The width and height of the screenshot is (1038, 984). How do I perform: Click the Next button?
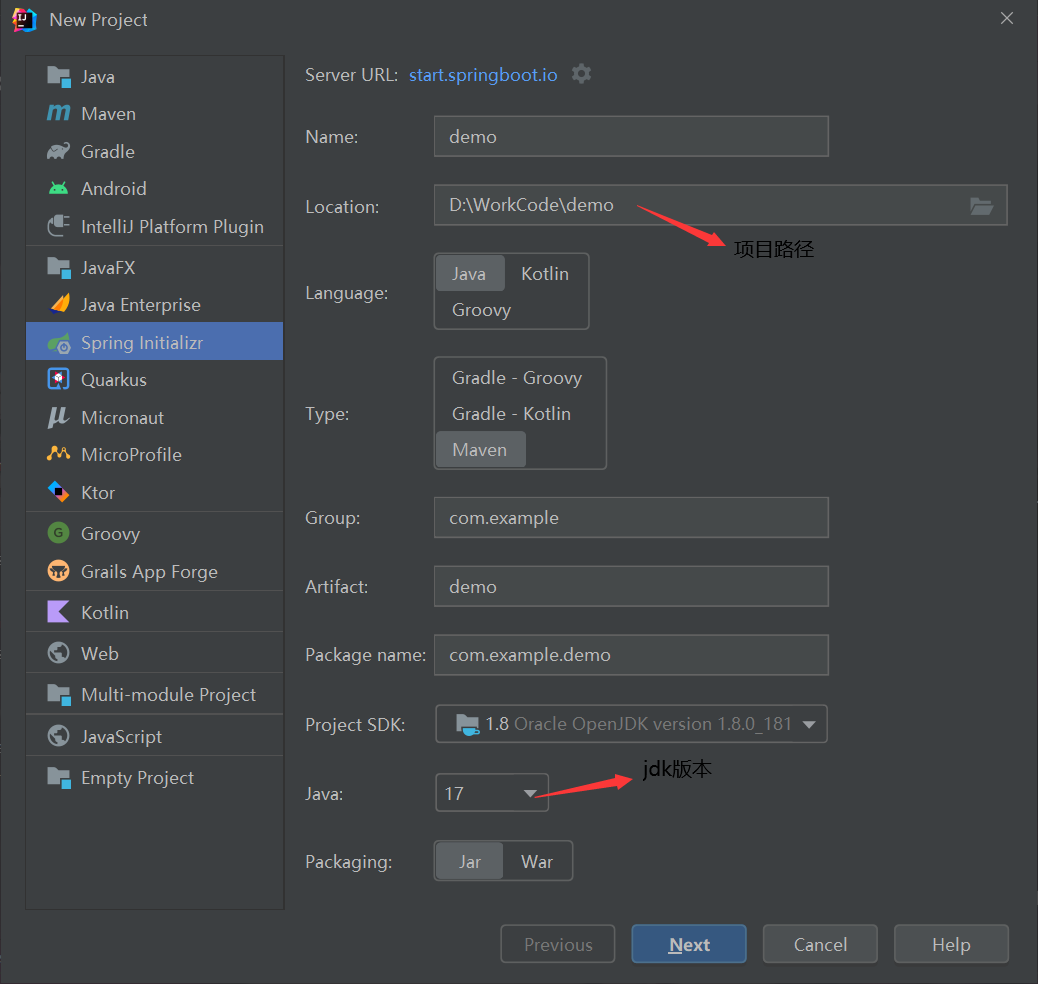tap(688, 944)
